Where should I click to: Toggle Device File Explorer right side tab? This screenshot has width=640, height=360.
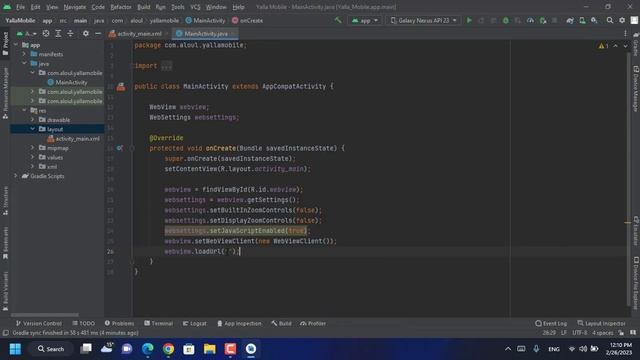pos(636,283)
